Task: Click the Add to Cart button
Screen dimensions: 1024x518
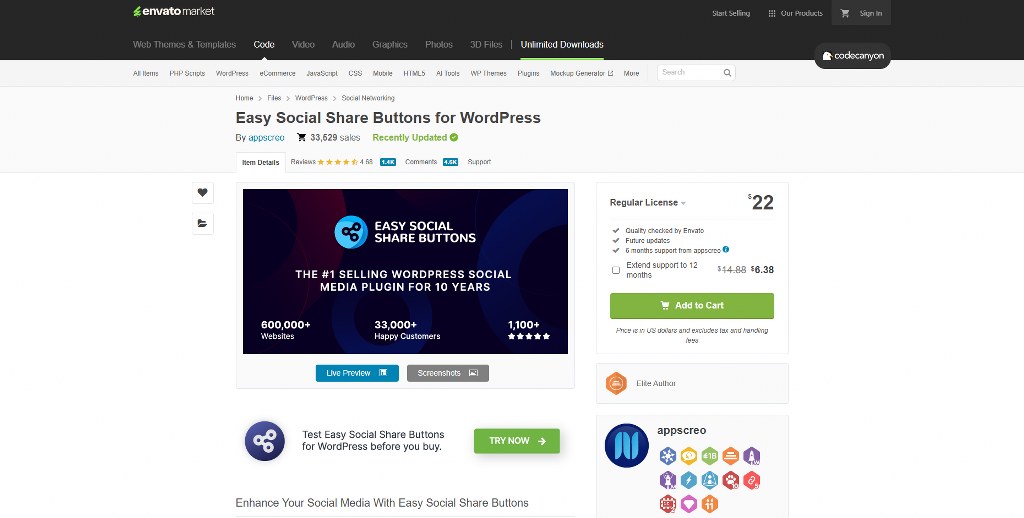Action: tap(692, 306)
